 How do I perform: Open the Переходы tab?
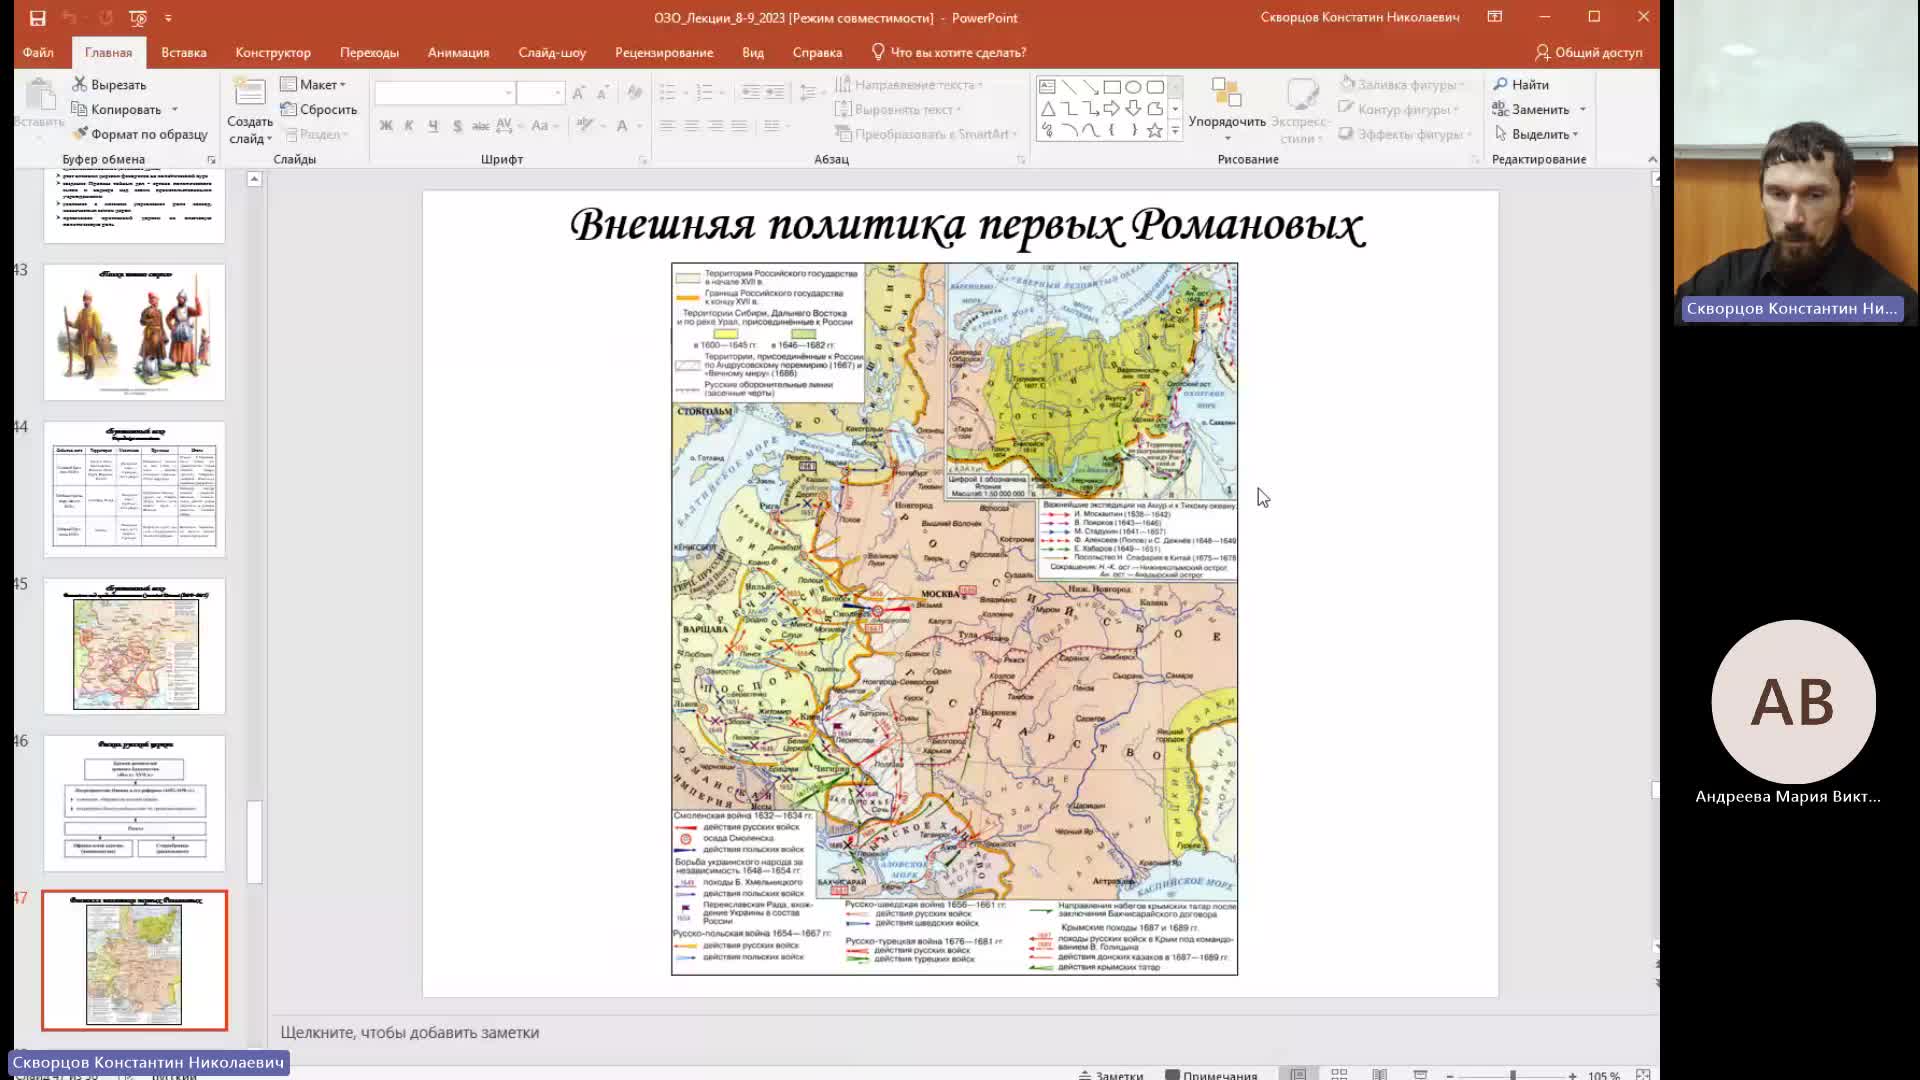[369, 52]
